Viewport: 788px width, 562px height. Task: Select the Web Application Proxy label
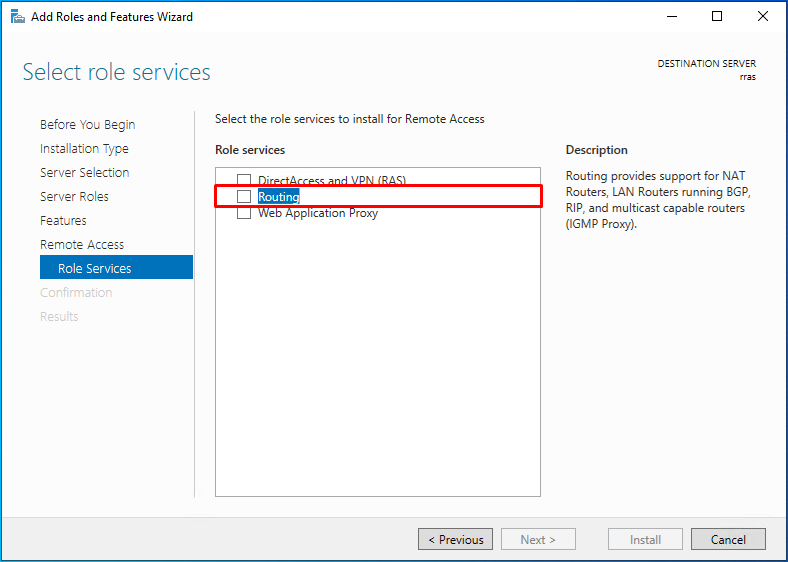[x=318, y=213]
